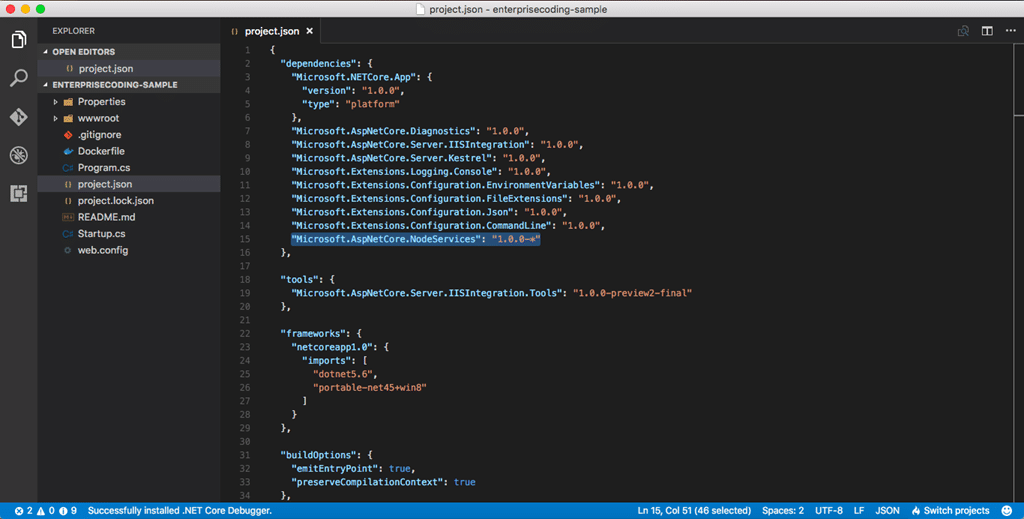Click "Microsoft.AspNetCore.Server.Kestrel" on line 9
Screen dimensions: 1024x519
tap(391, 158)
